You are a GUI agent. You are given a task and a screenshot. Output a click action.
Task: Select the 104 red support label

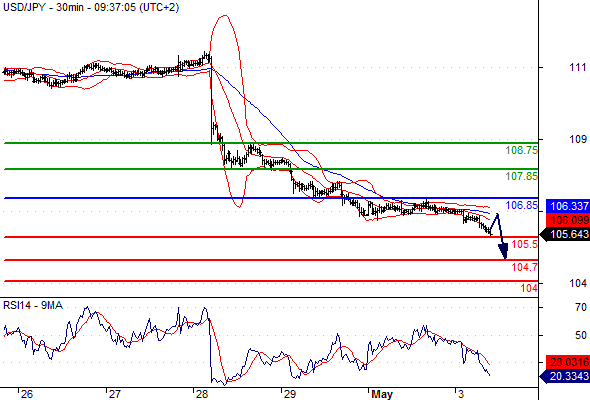(x=529, y=288)
